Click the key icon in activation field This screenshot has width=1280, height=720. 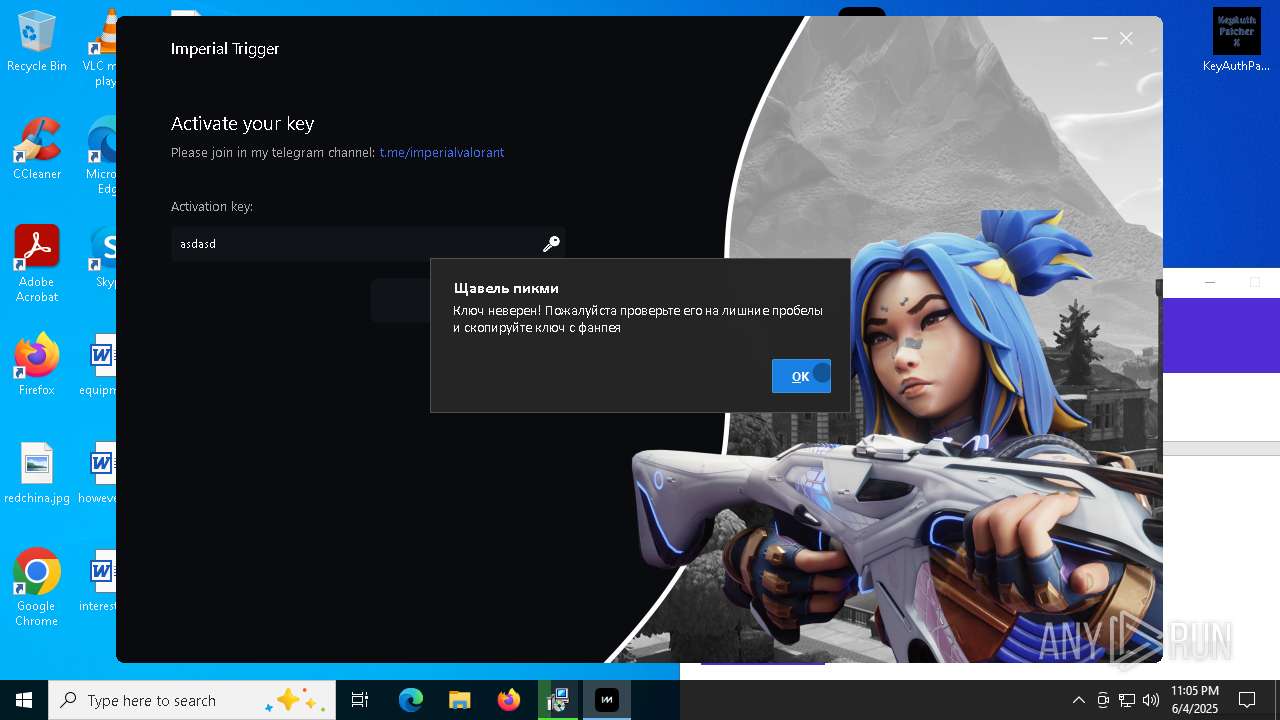coord(551,244)
